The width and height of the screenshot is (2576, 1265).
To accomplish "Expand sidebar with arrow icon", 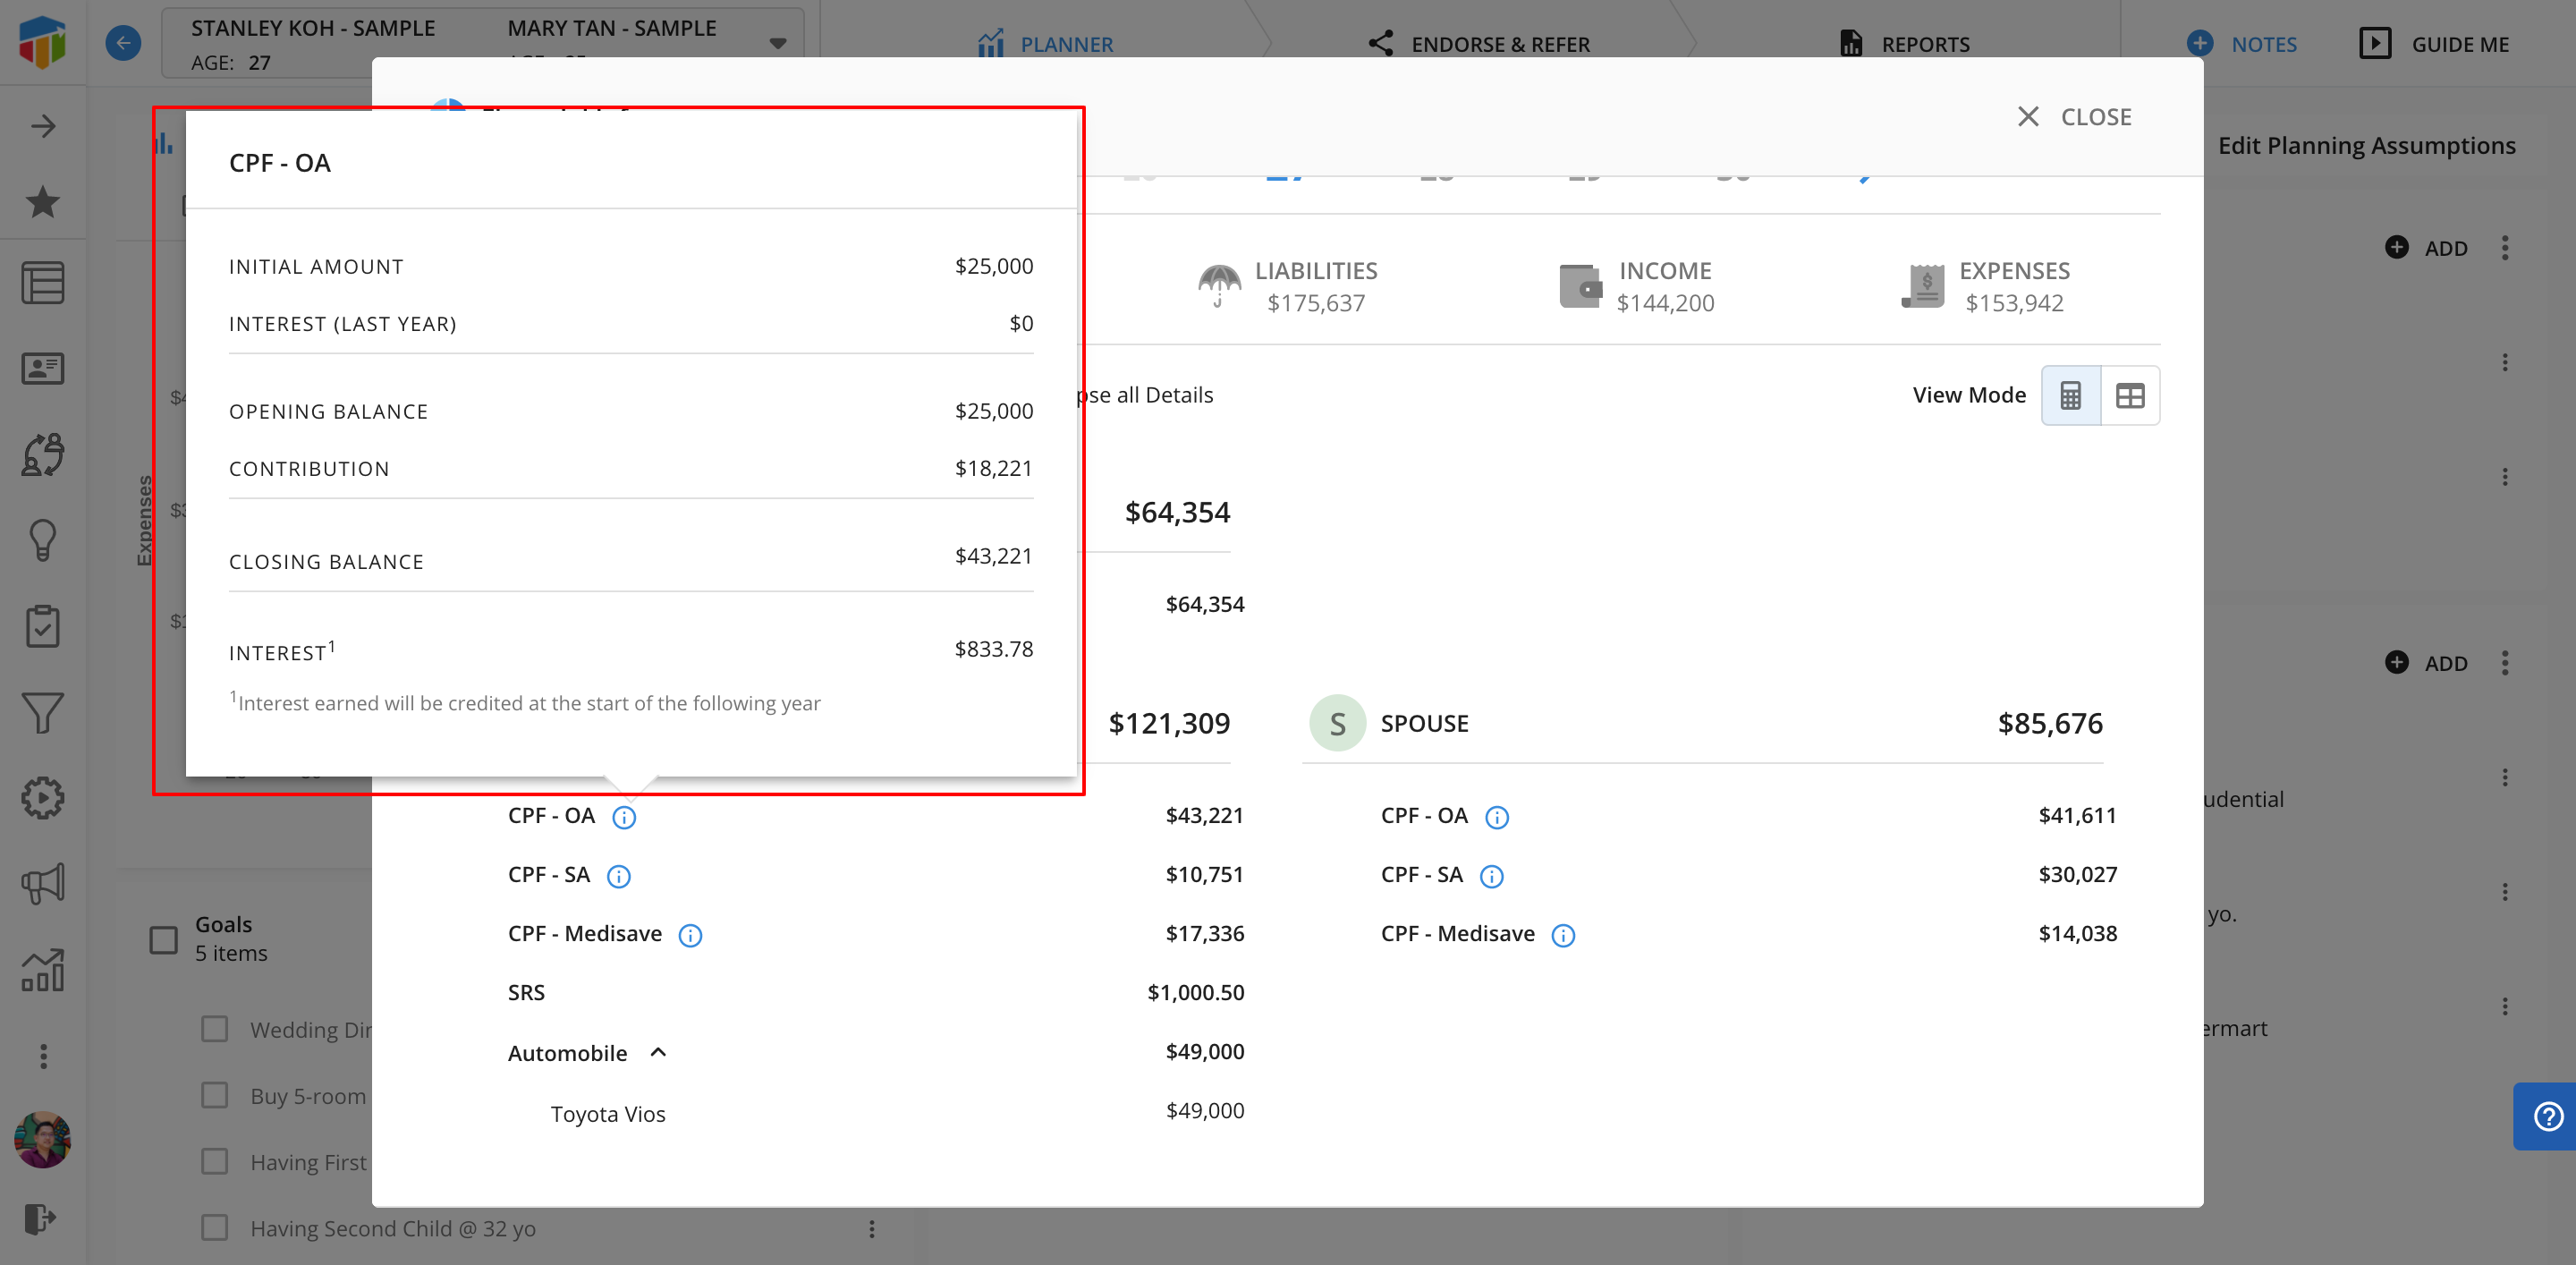I will 42,126.
